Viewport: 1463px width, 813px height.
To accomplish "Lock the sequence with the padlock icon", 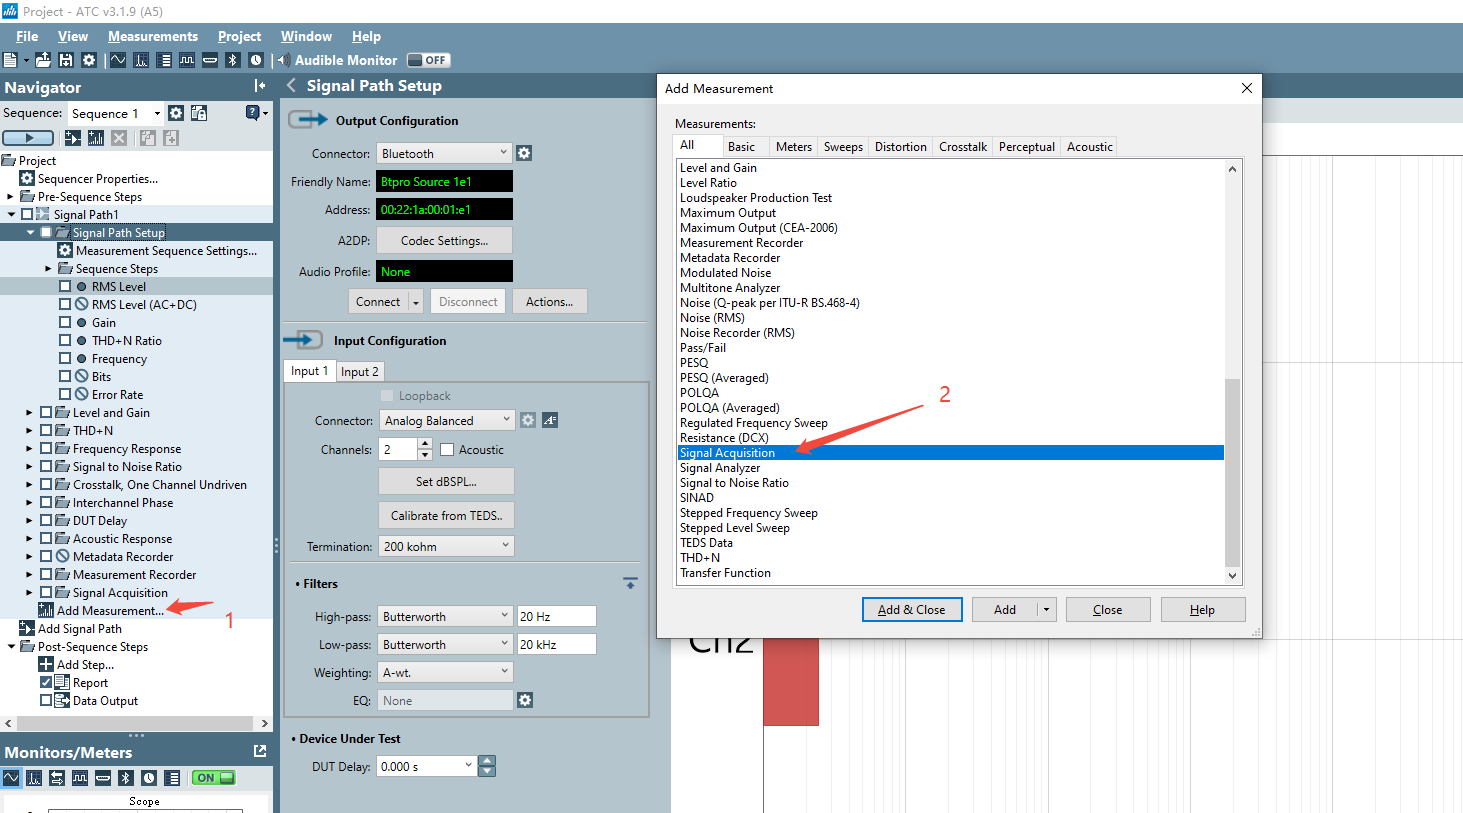I will 199,113.
